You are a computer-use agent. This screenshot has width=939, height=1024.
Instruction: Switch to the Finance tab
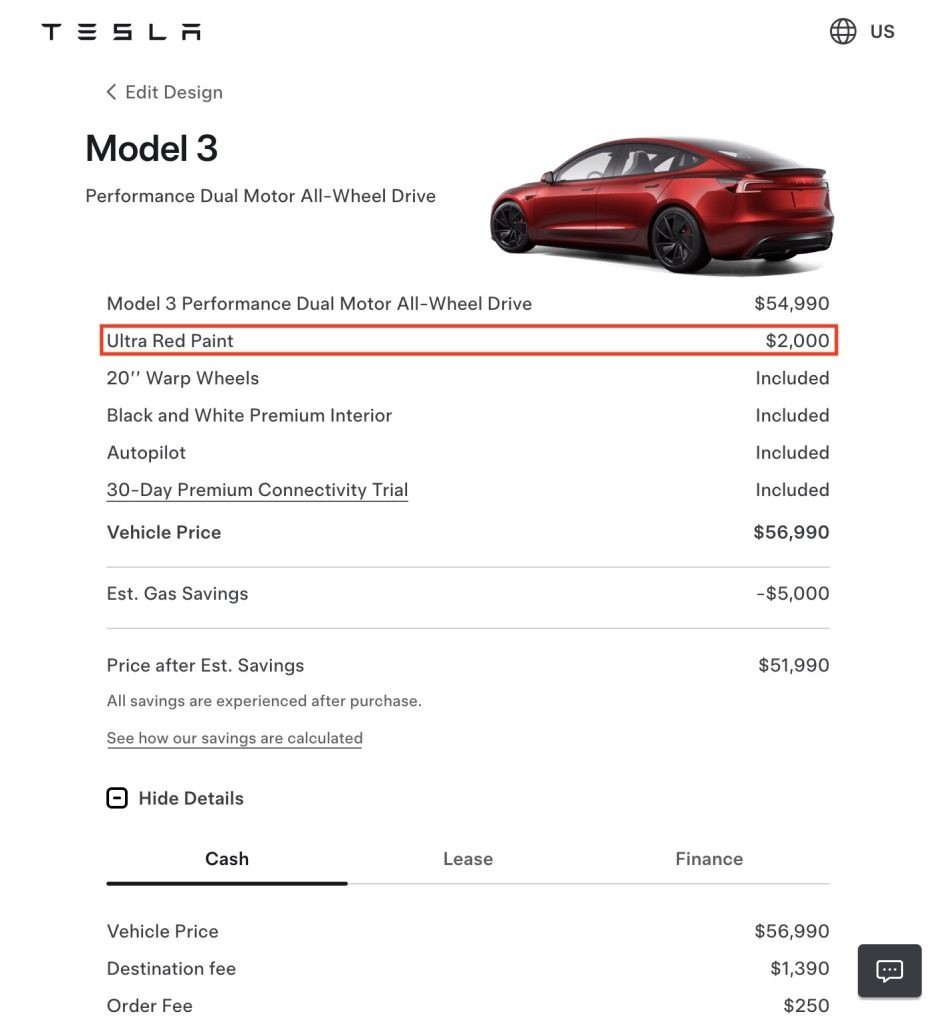(x=709, y=859)
